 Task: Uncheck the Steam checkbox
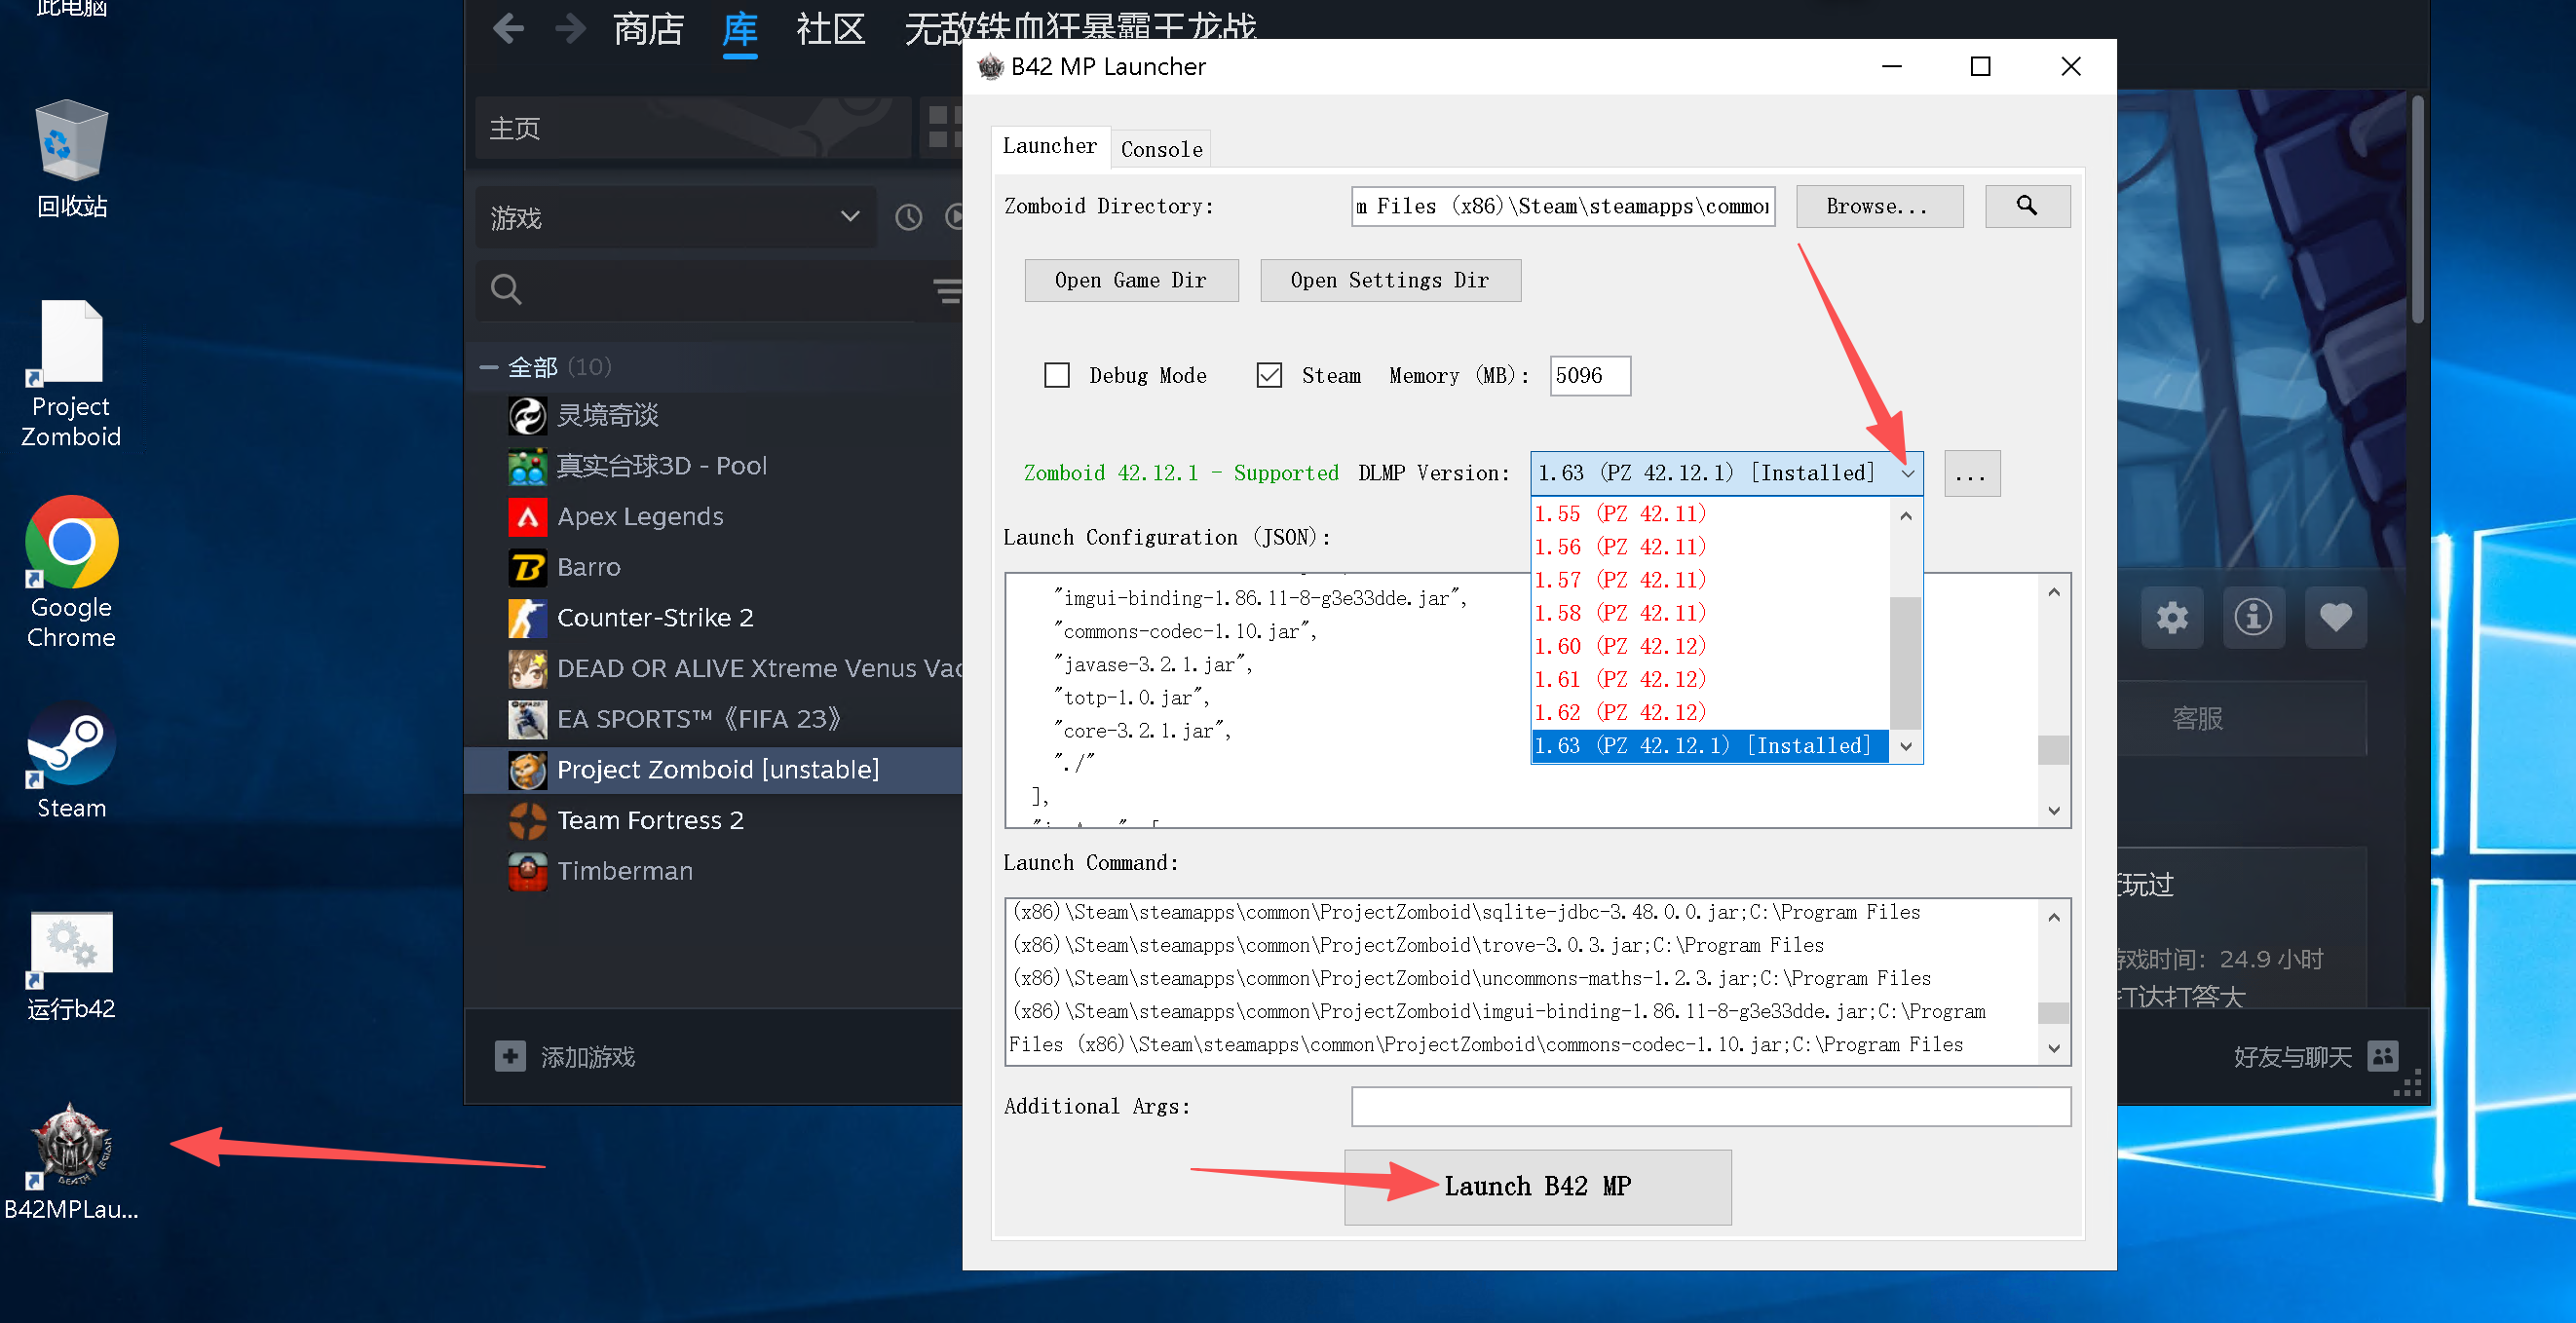point(1269,375)
